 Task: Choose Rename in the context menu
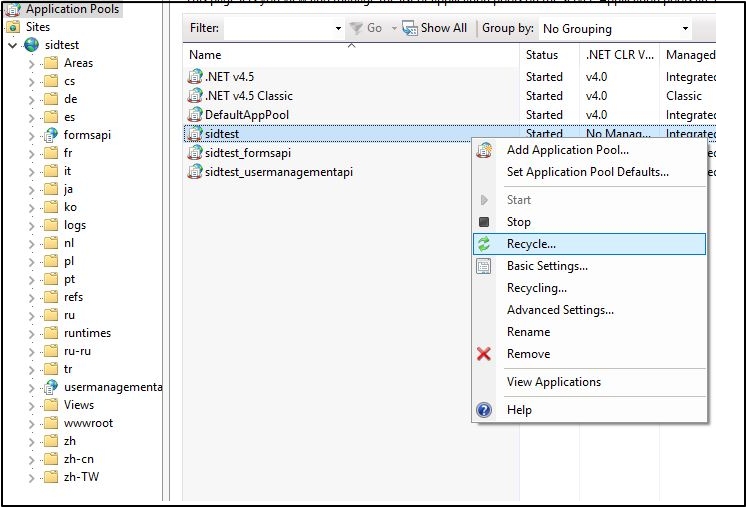click(528, 332)
